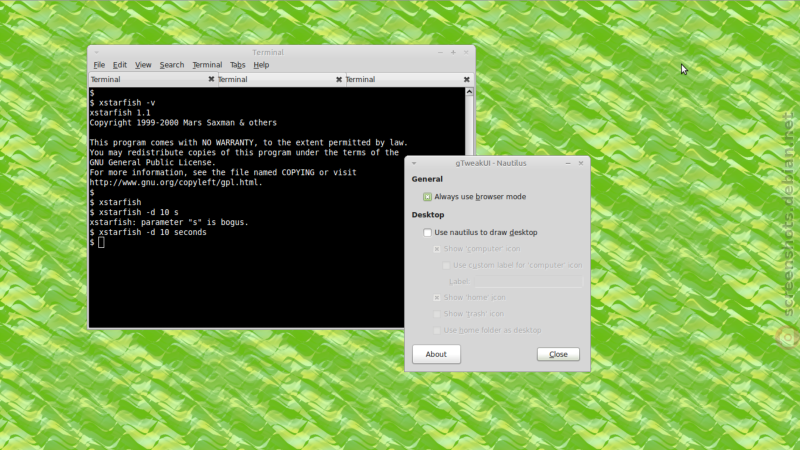The width and height of the screenshot is (800, 450).
Task: Open the Tabs menu in Terminal
Action: [x=237, y=65]
